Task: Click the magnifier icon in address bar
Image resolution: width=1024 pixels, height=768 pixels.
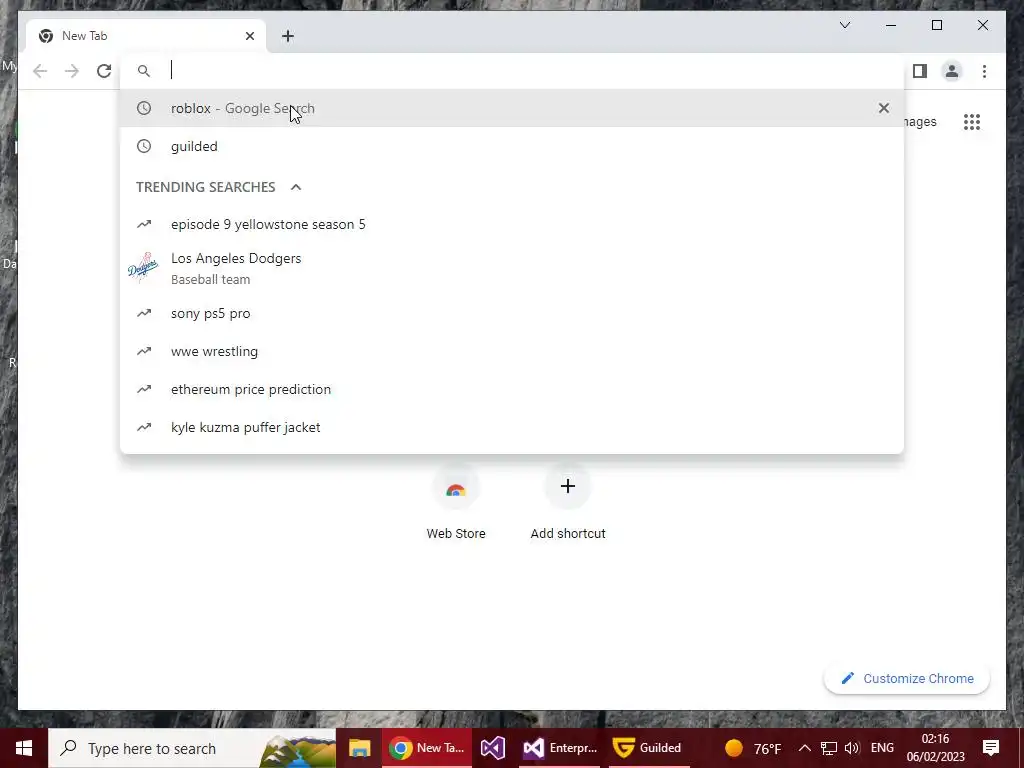Action: (144, 71)
